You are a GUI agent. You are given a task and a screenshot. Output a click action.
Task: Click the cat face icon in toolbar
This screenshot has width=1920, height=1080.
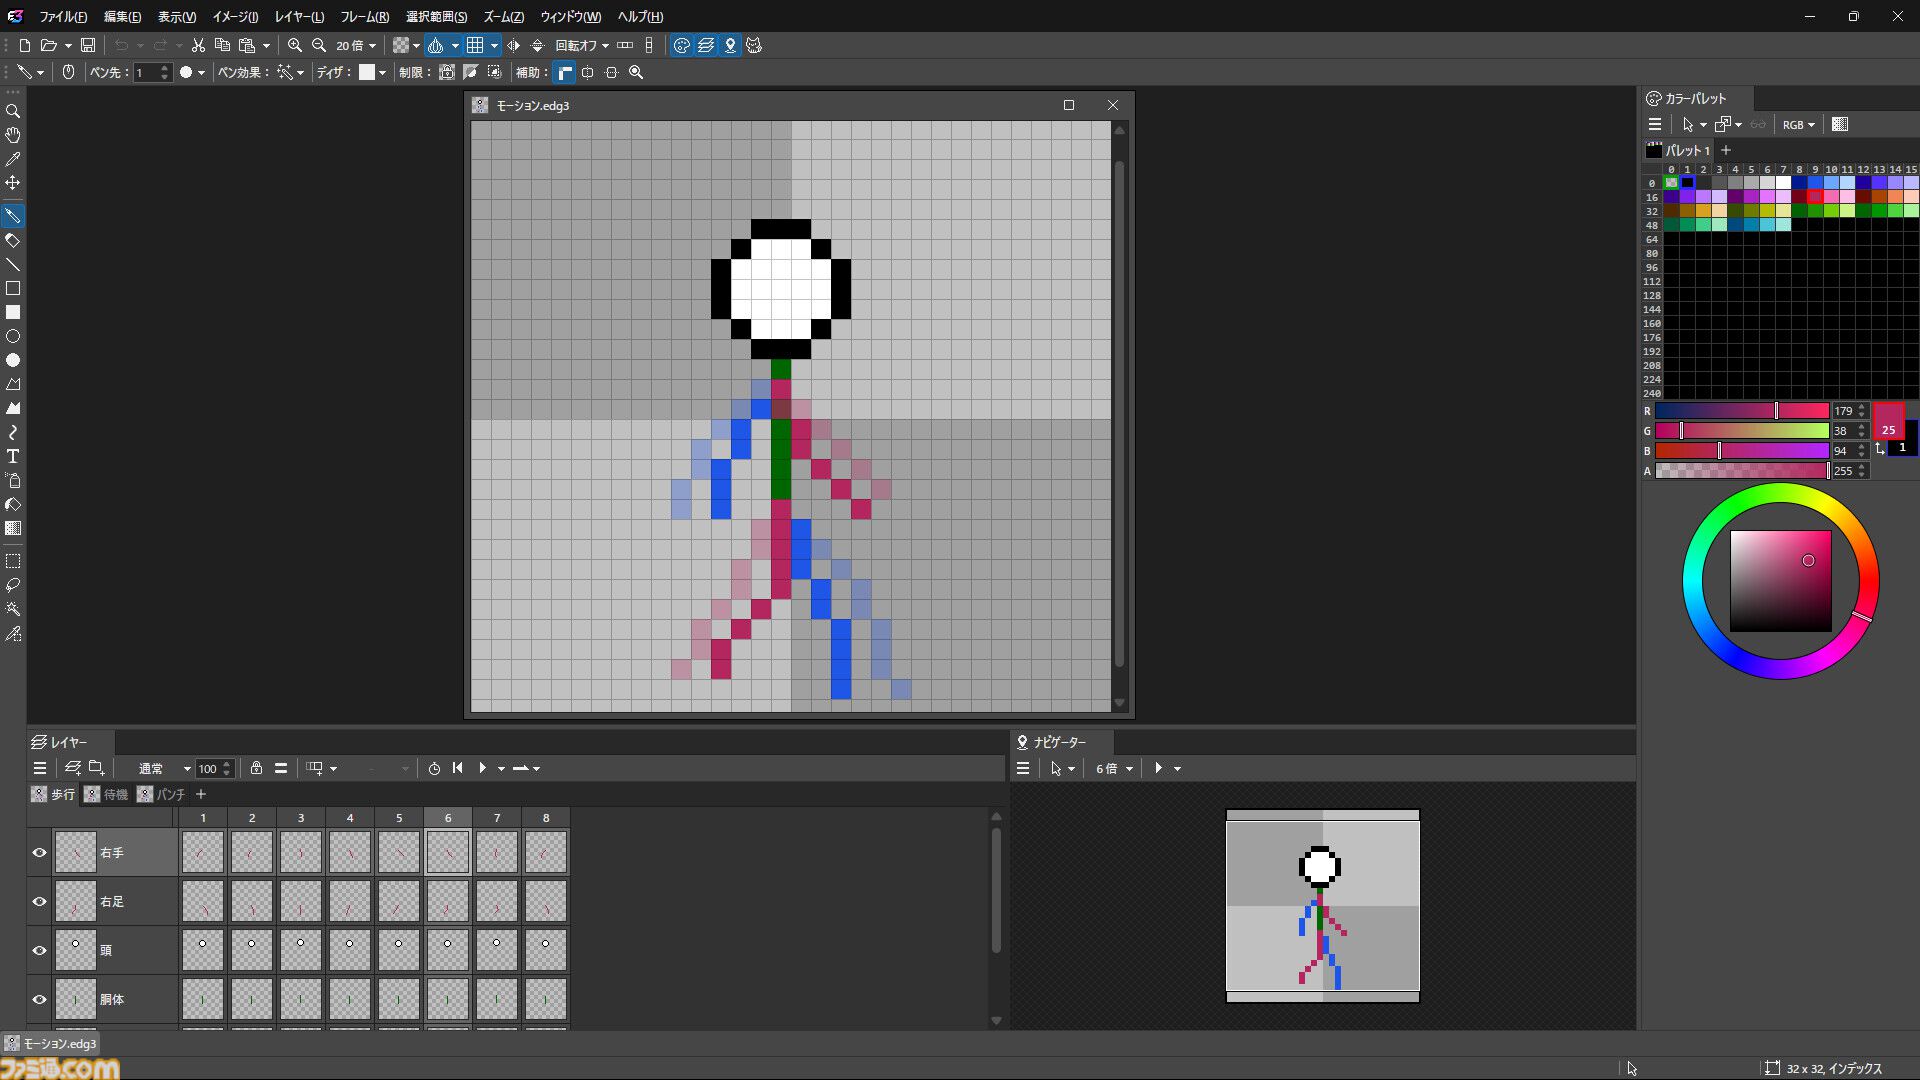coord(754,45)
